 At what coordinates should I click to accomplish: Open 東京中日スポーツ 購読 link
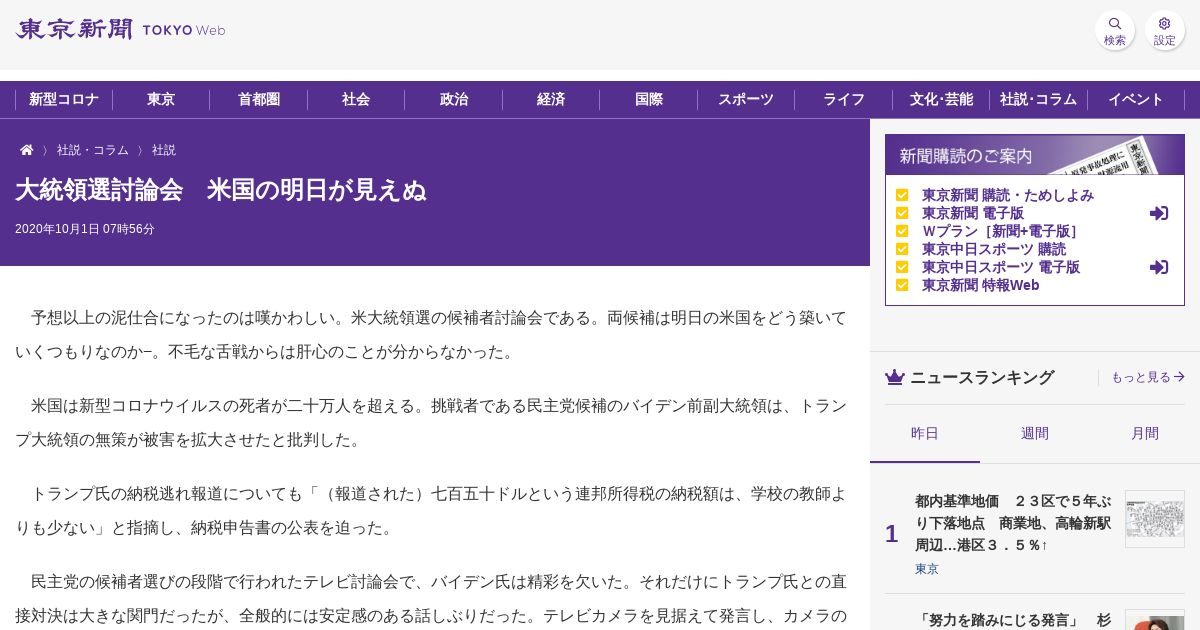coord(994,249)
